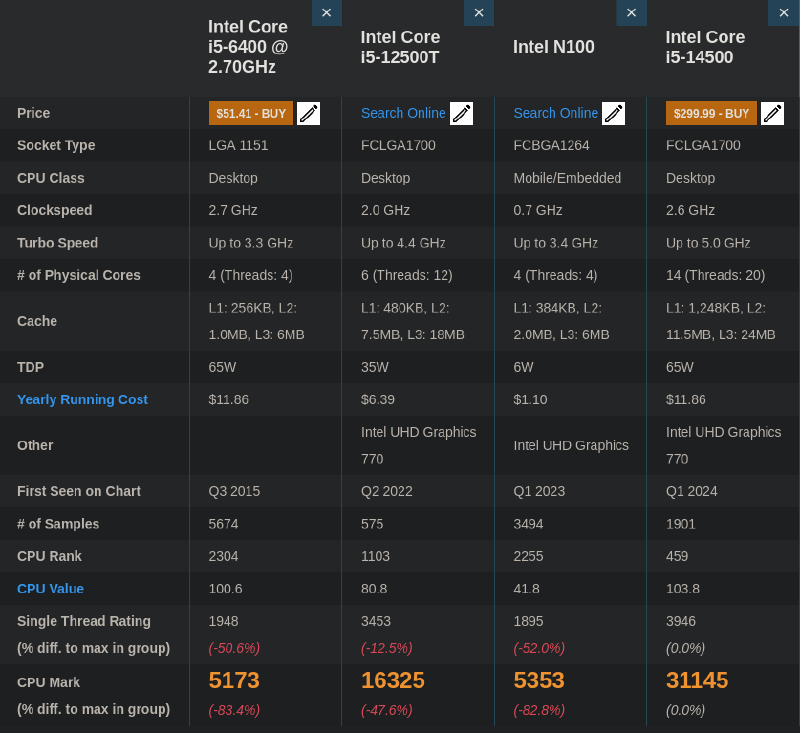
Task: Remove Intel N100 from comparison
Action: pos(631,13)
